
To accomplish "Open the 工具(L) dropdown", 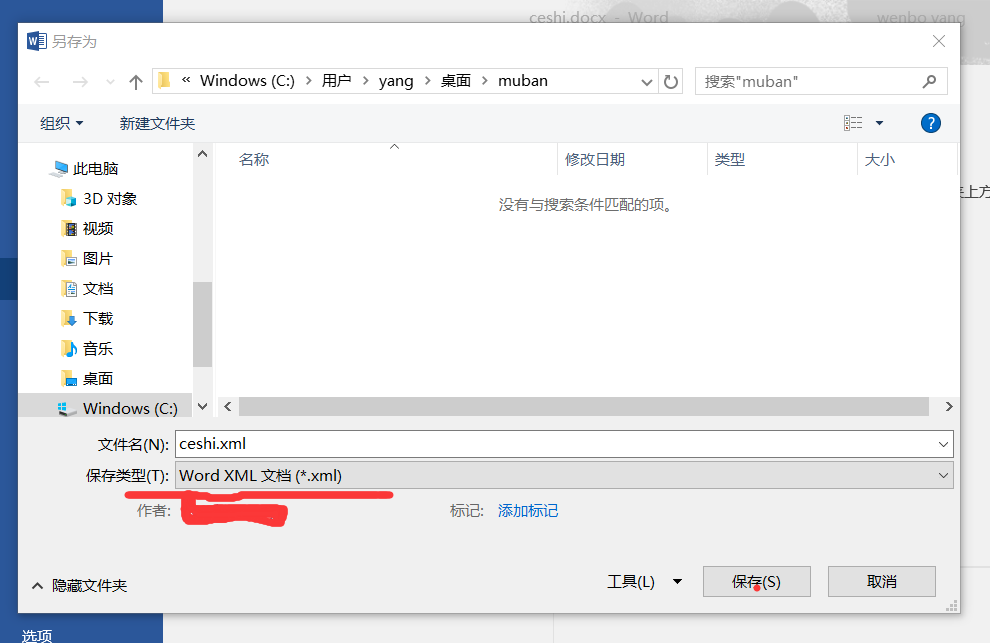I will point(645,581).
